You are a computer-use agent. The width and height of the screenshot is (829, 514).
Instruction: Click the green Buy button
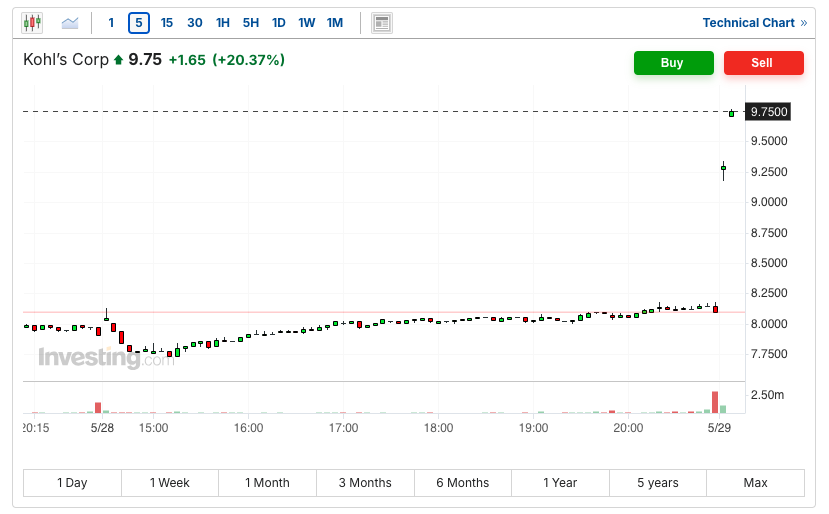(x=674, y=63)
